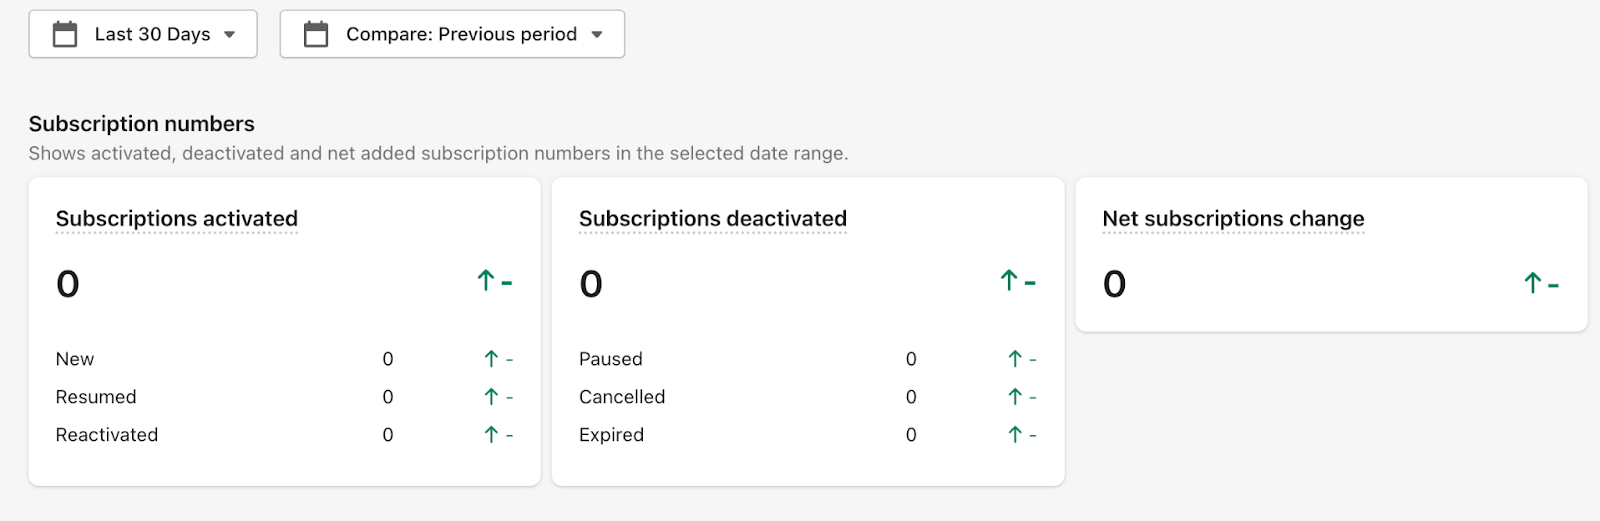
Task: Click the trend arrow beside Expired row
Action: 1015,435
